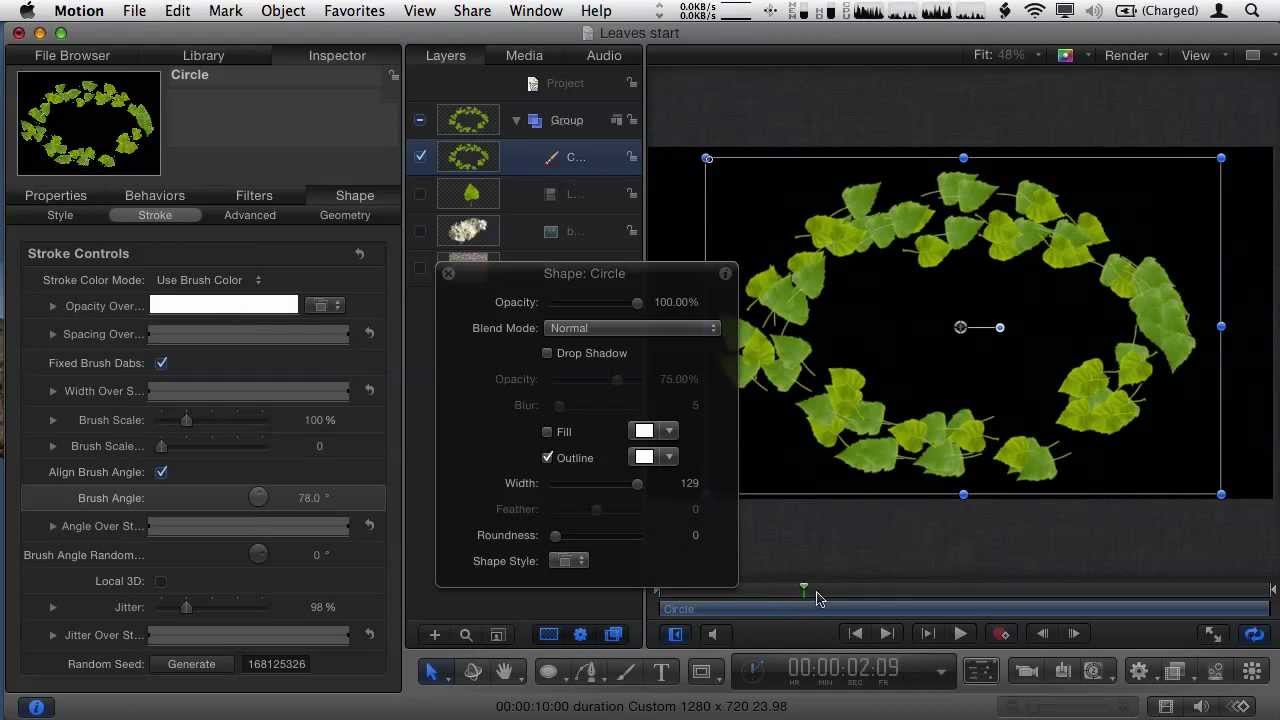The height and width of the screenshot is (720, 1280).
Task: Select the Text tool
Action: pos(661,672)
